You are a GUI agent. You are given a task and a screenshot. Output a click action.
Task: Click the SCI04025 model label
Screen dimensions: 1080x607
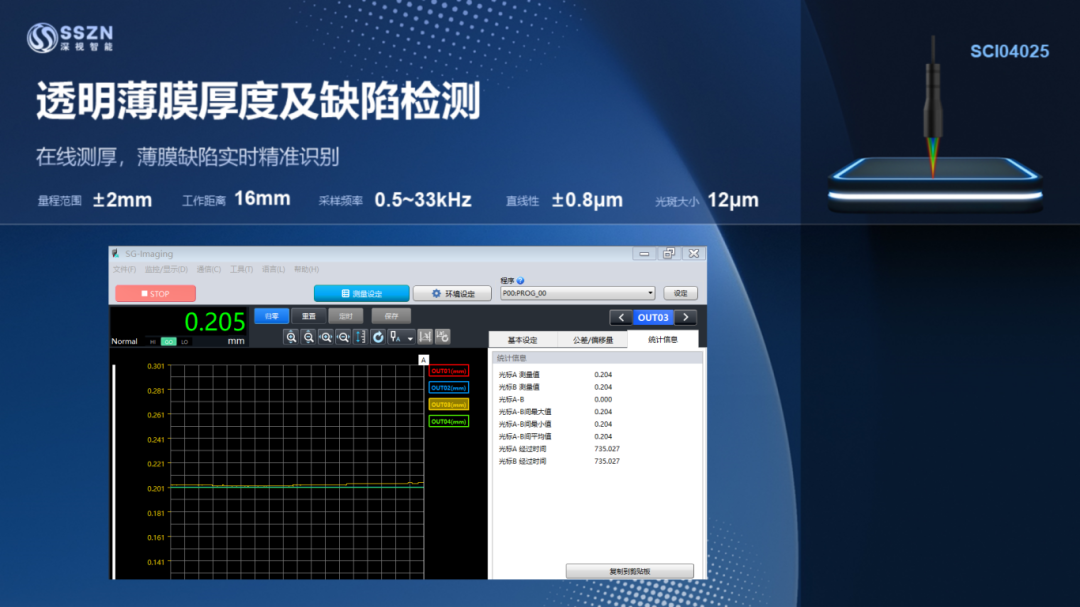1009,51
